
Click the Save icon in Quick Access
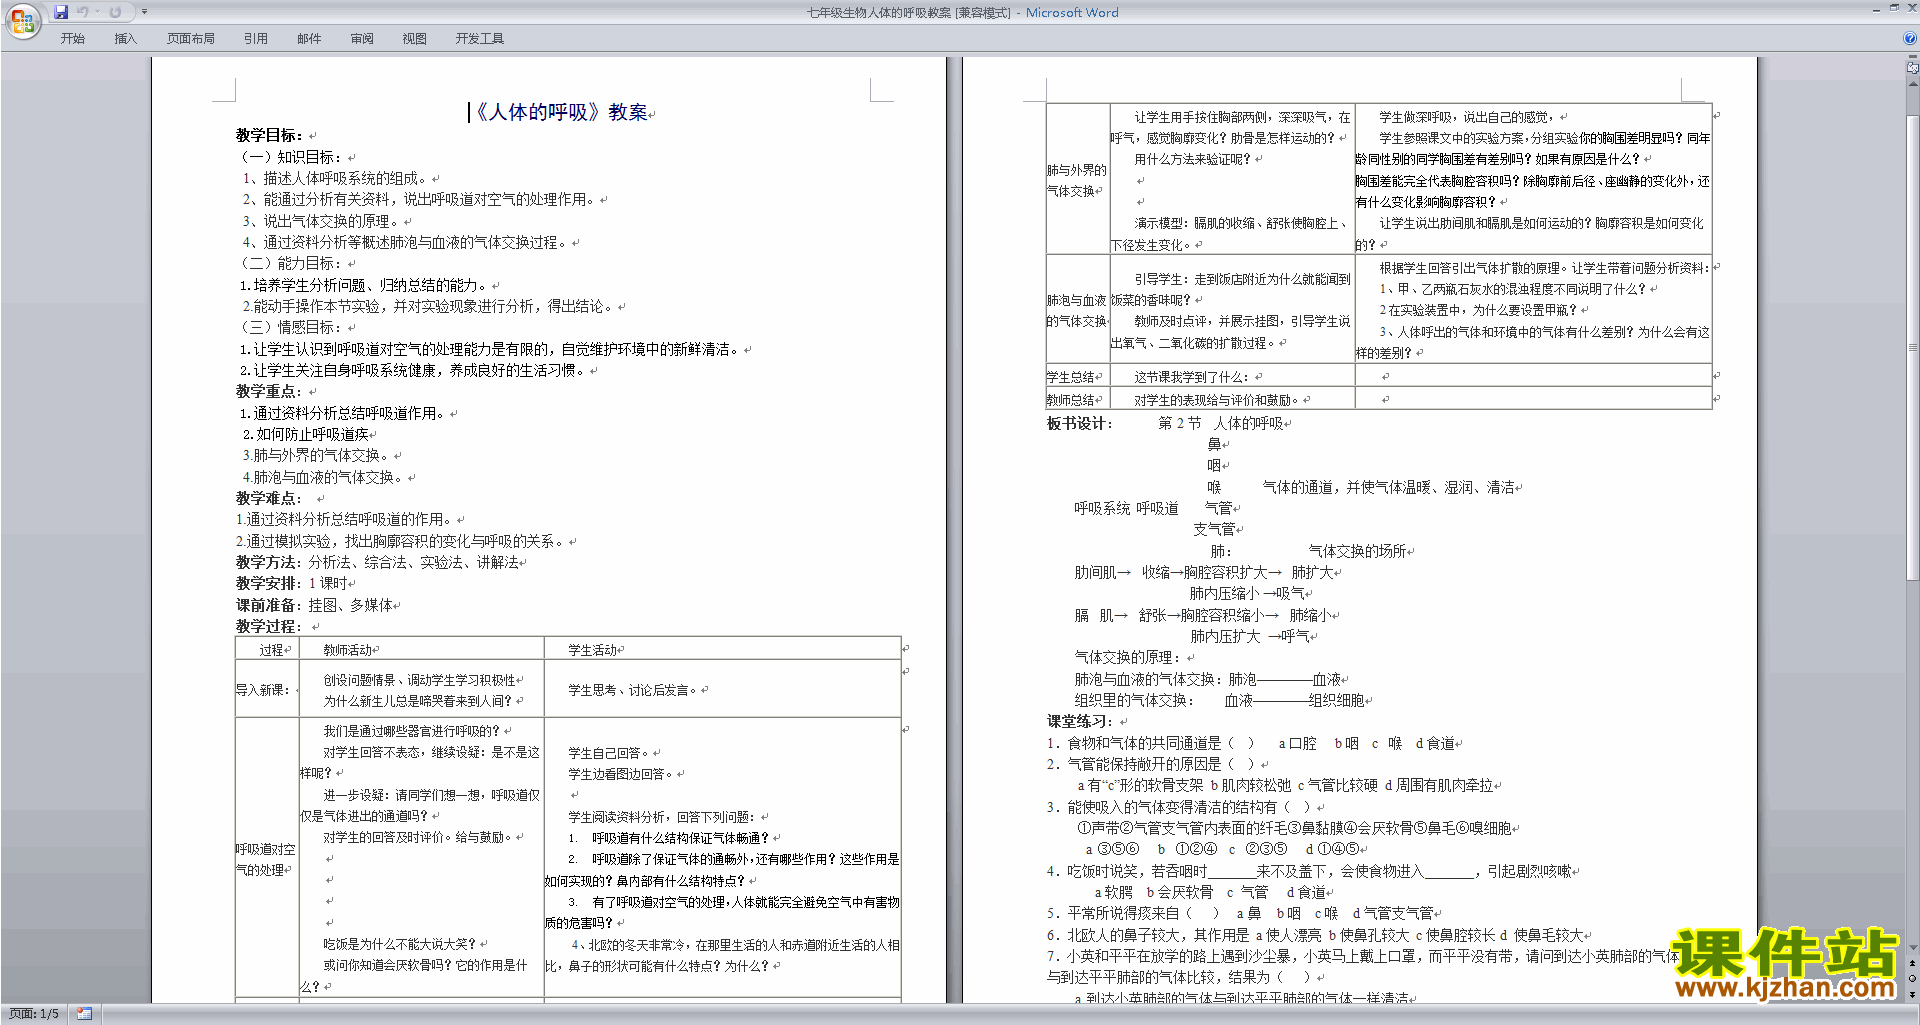pyautogui.click(x=61, y=12)
